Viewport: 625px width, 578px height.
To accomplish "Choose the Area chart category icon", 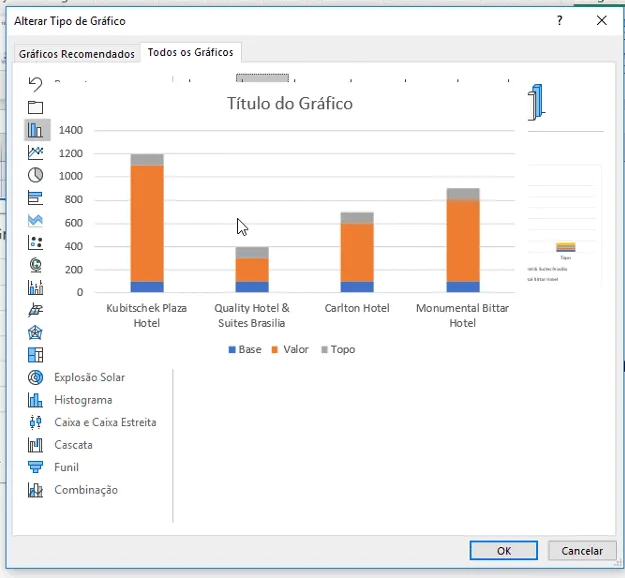I will pyautogui.click(x=35, y=220).
